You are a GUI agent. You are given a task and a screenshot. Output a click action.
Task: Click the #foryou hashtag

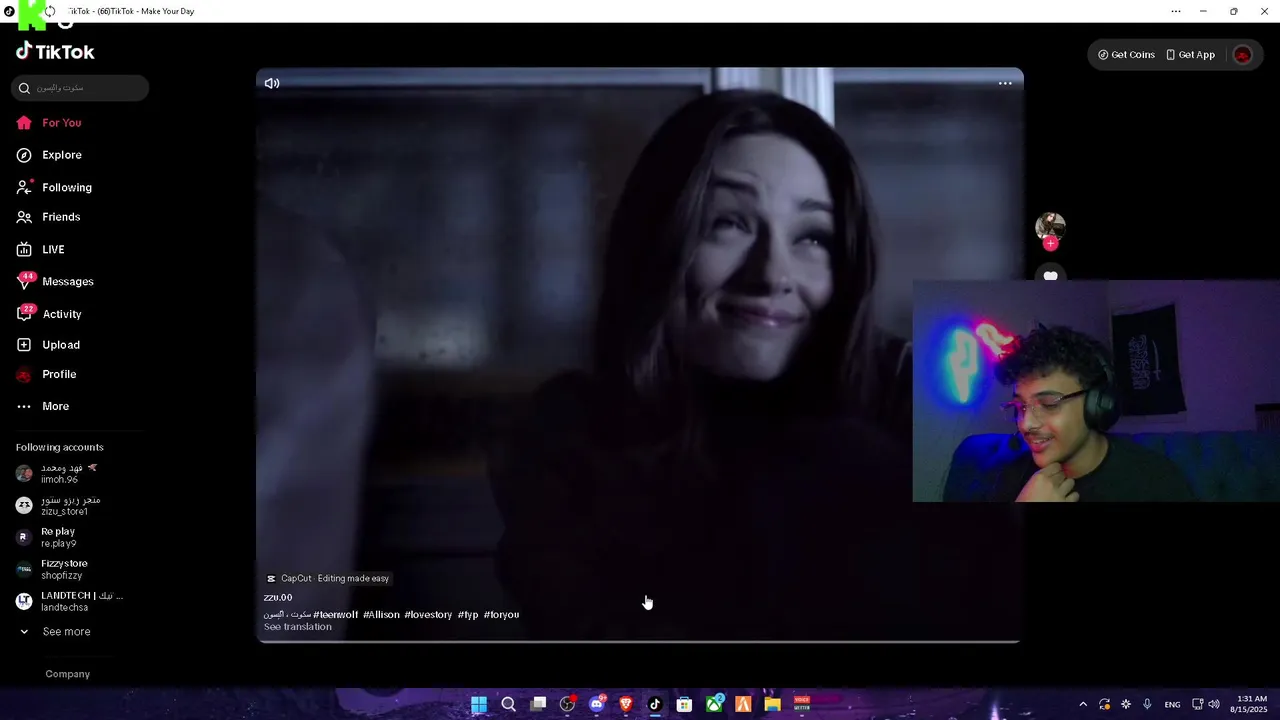point(501,615)
